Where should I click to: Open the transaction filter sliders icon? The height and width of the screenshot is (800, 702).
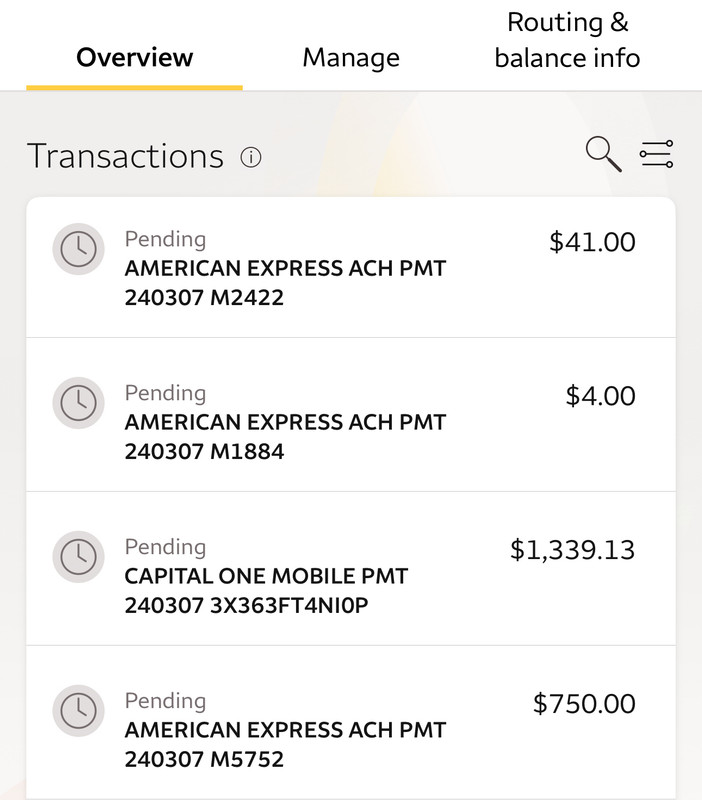point(657,154)
